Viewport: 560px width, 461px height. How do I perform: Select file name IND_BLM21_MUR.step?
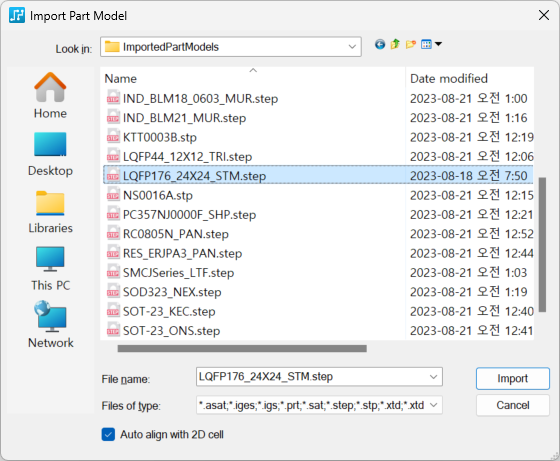tap(184, 117)
